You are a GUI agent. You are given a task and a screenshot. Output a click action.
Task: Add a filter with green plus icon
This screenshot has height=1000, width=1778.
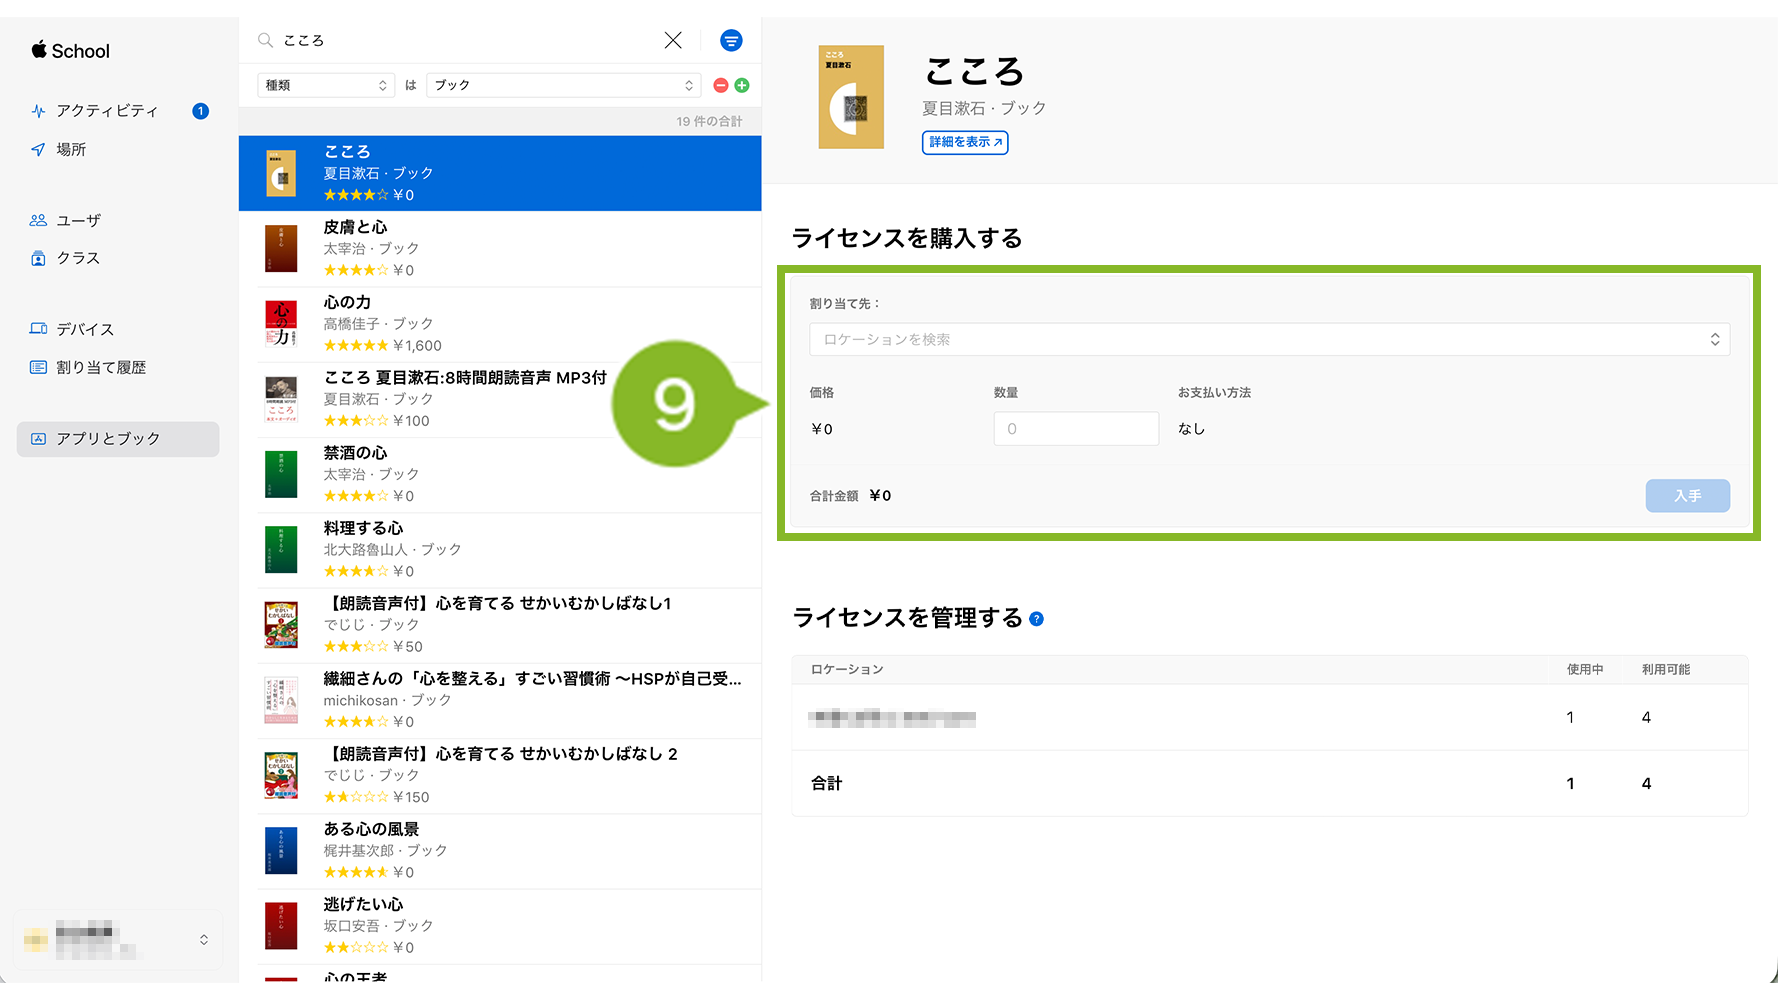pos(742,86)
